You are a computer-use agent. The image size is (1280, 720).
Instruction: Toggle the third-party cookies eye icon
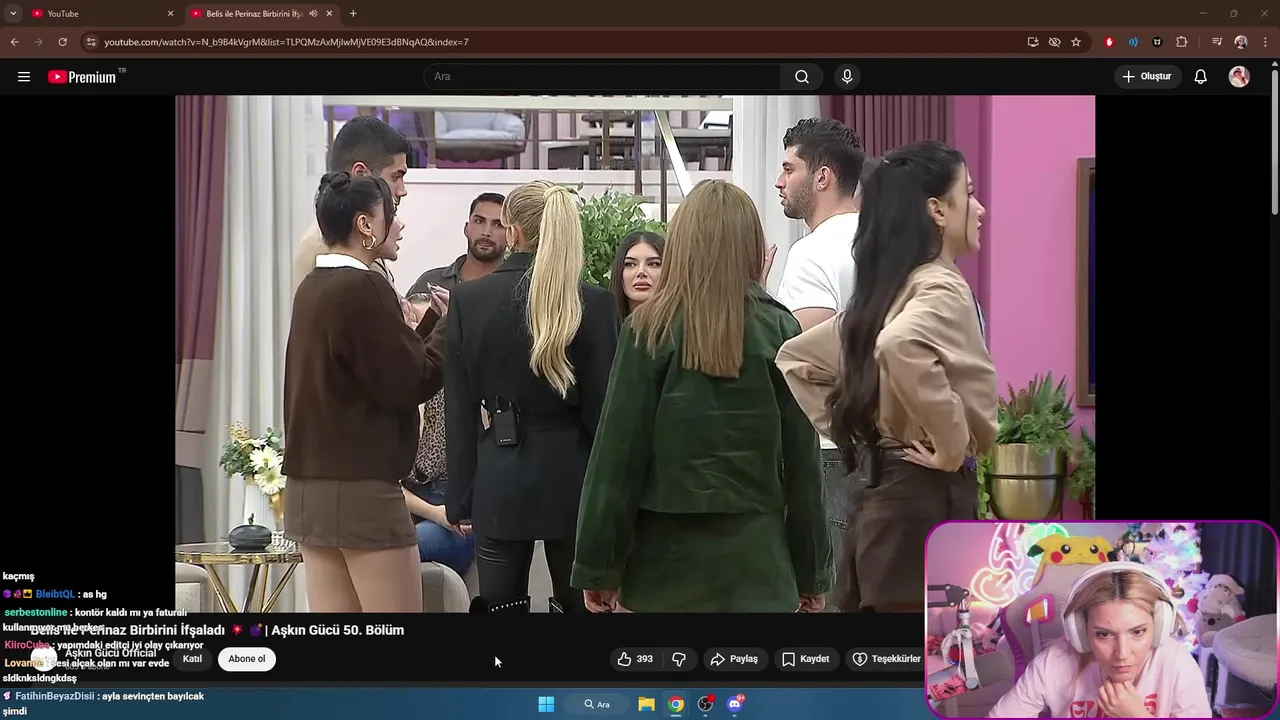[x=1054, y=42]
